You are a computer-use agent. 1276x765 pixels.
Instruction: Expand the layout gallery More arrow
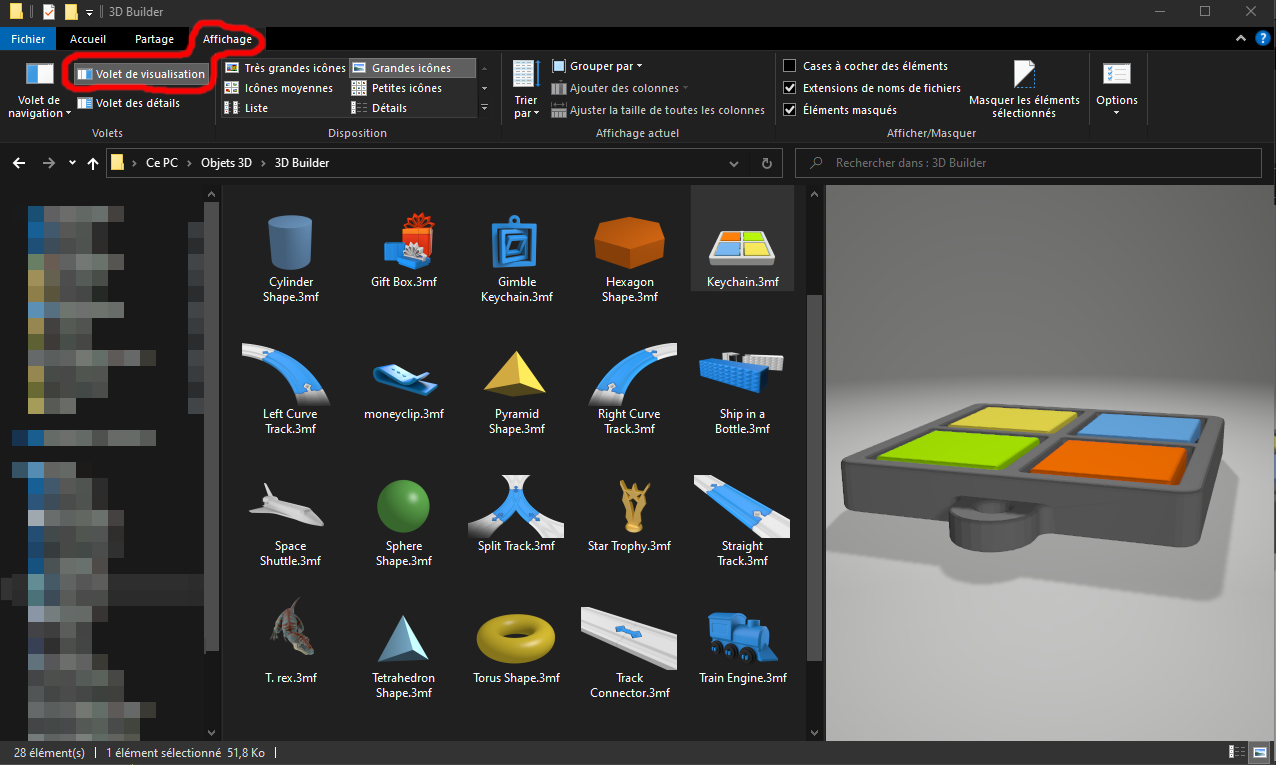tap(485, 107)
